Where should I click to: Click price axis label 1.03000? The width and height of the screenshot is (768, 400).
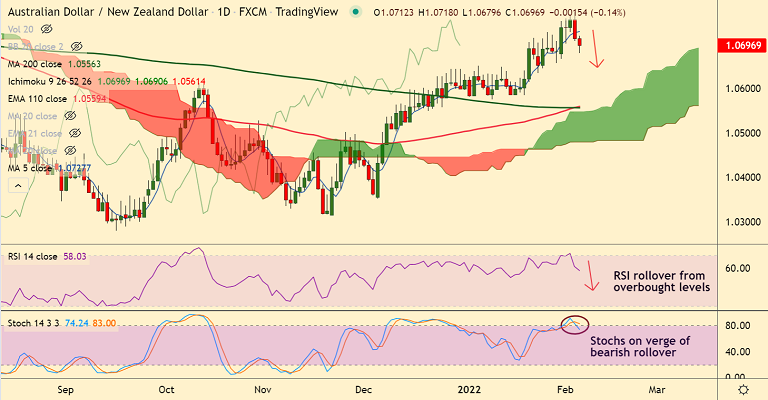coord(743,222)
